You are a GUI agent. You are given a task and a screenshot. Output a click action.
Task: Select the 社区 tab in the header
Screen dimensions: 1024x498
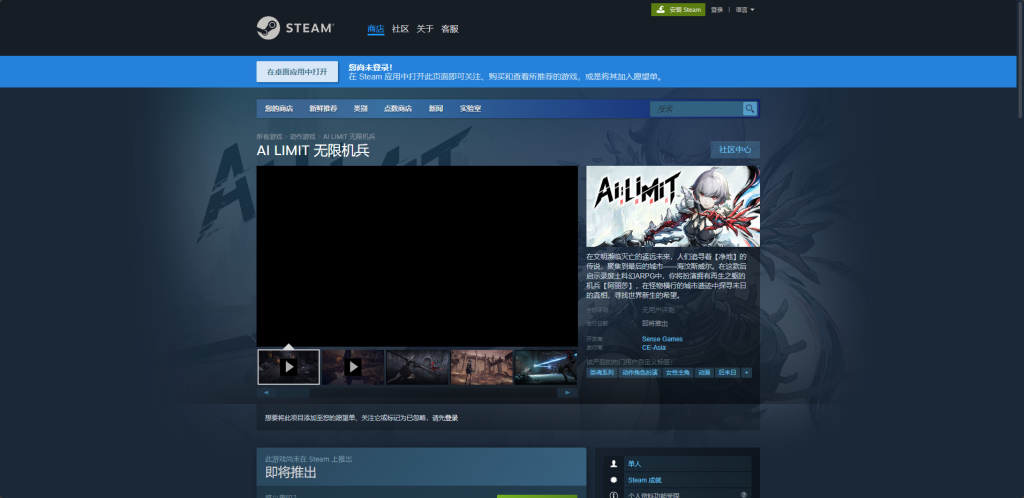click(x=400, y=29)
